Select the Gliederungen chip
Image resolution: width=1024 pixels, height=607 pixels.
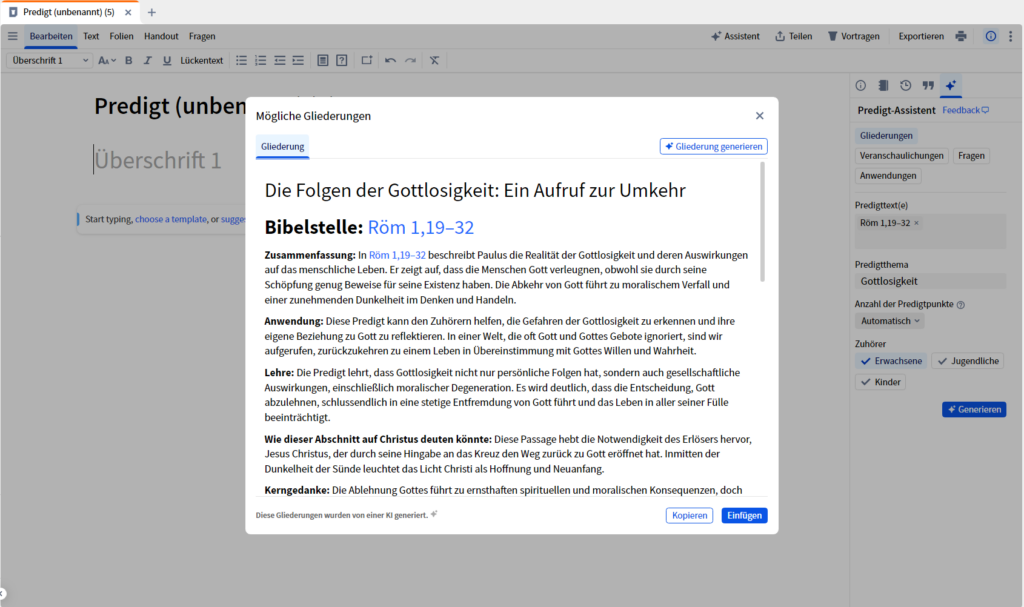point(886,135)
